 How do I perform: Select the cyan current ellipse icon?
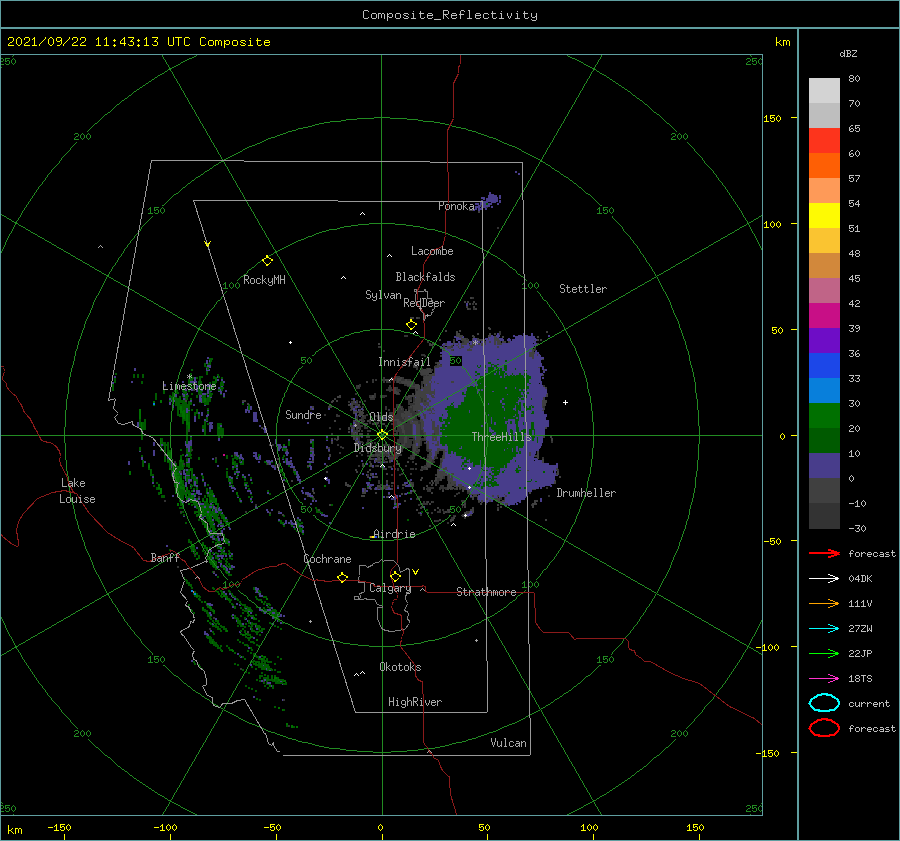(824, 703)
